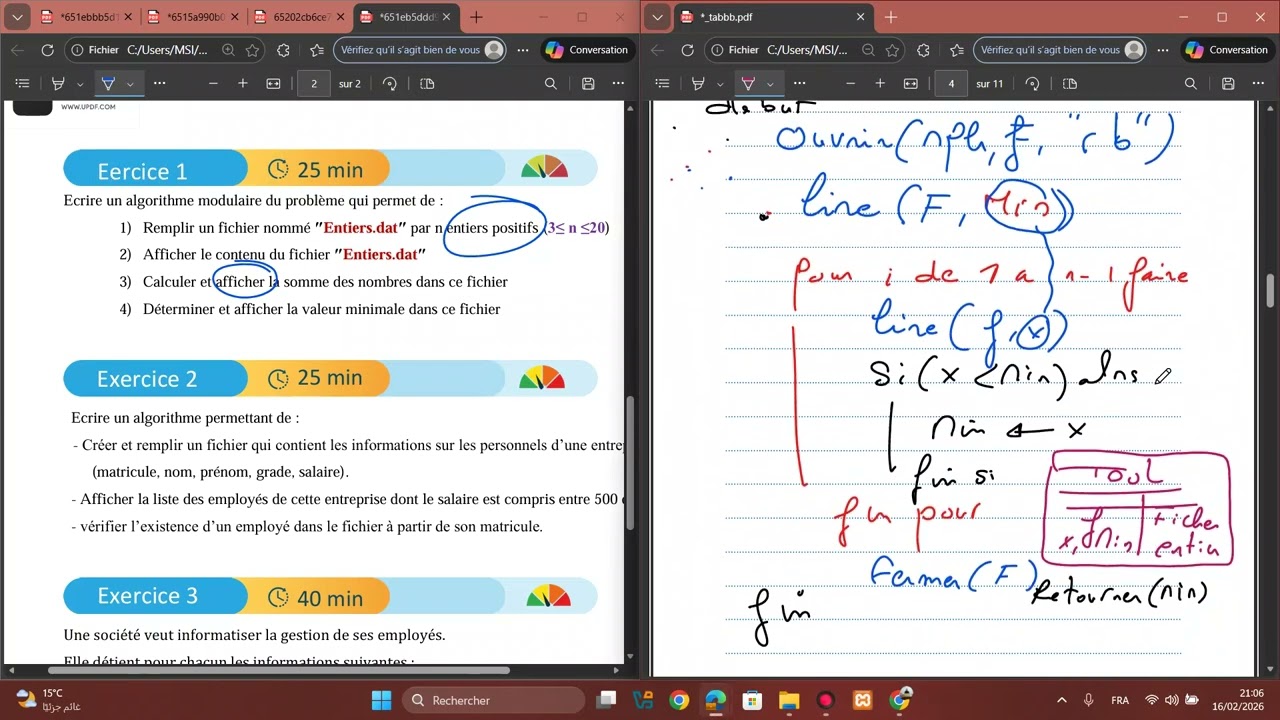Open tab actions menu in right browser window
Viewport: 1280px width, 720px height.
coord(657,17)
